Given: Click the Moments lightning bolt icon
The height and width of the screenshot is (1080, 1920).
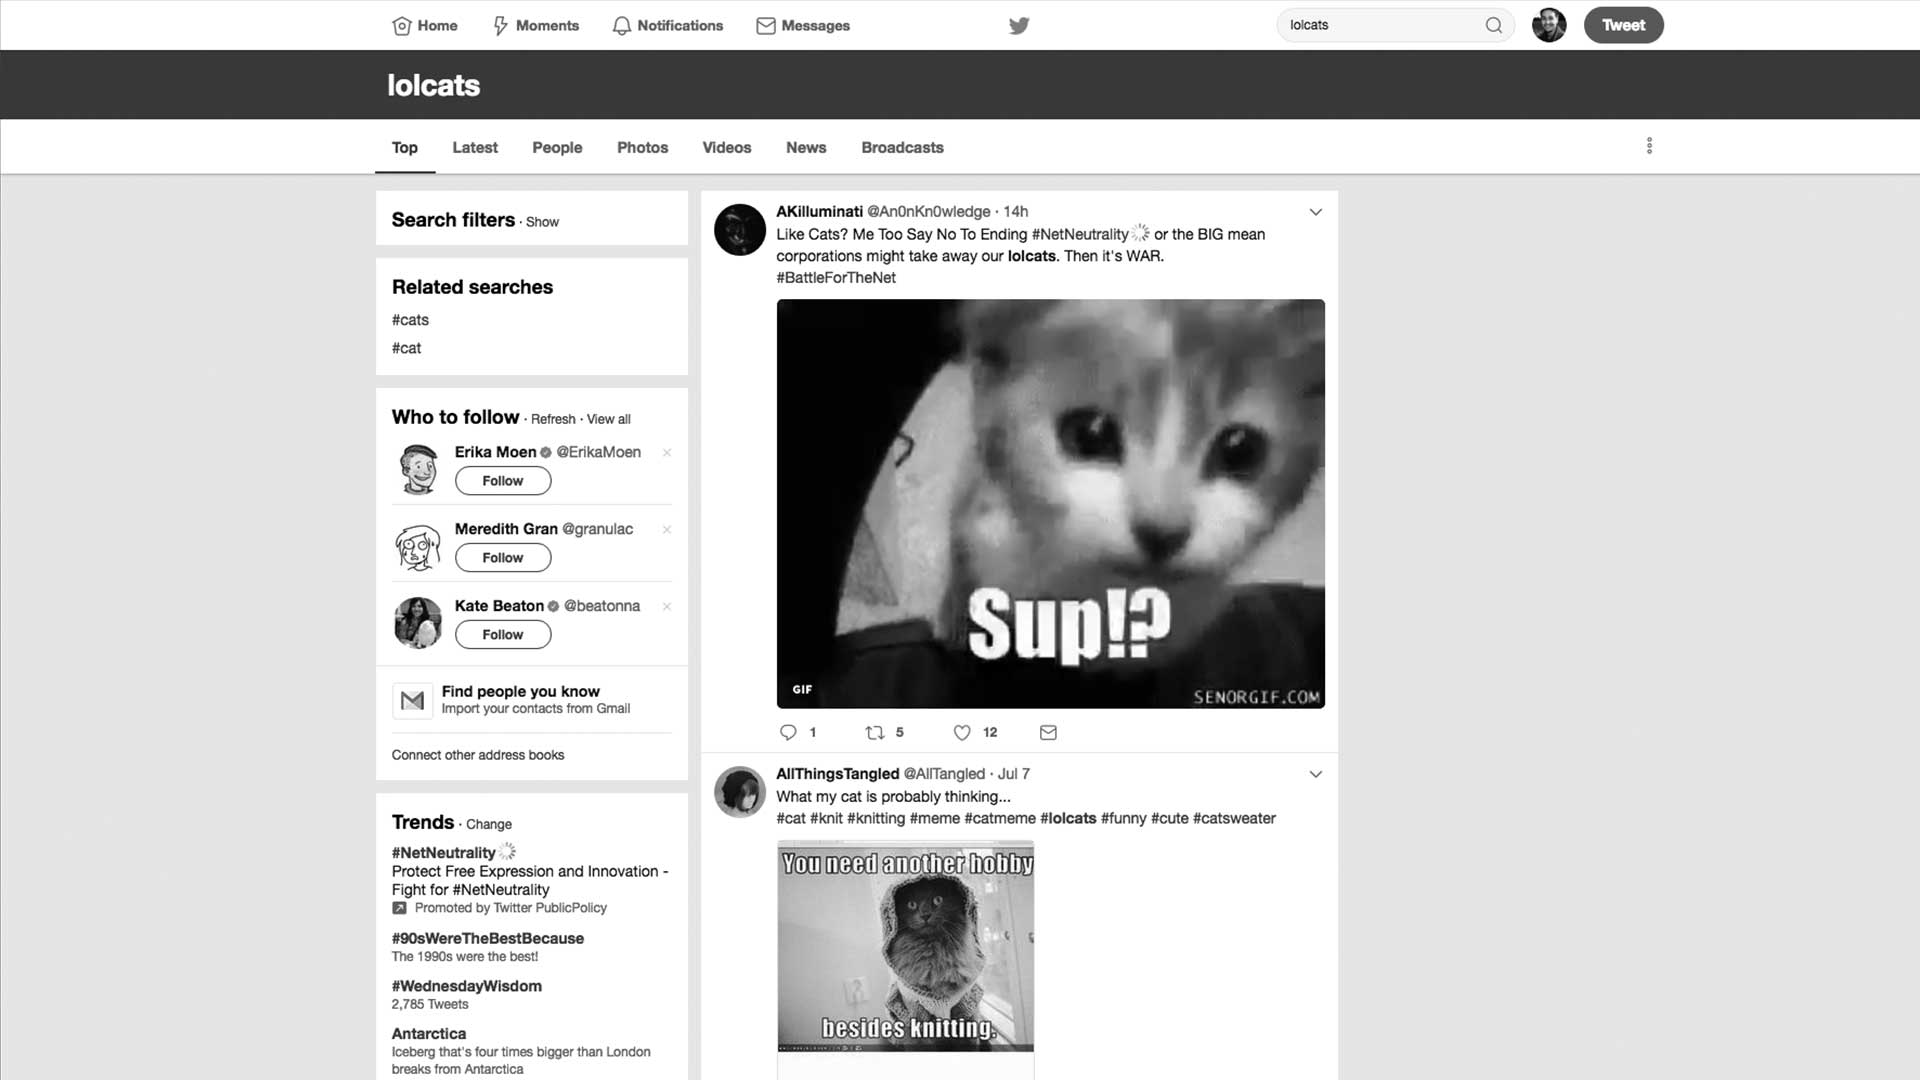Looking at the screenshot, I should [500, 26].
